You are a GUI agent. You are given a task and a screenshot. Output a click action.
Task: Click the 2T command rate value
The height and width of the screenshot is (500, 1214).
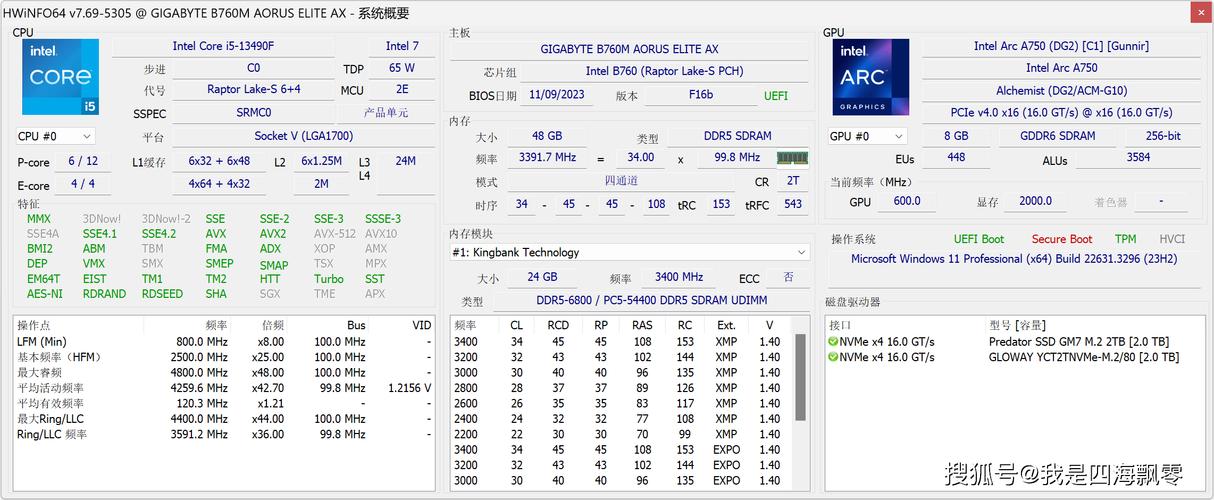click(x=792, y=181)
